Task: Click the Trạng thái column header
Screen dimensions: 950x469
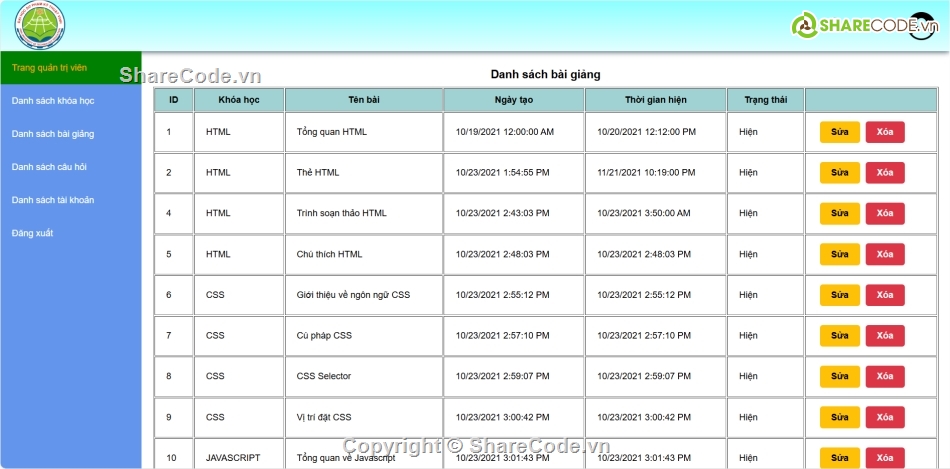Action: pyautogui.click(x=766, y=100)
